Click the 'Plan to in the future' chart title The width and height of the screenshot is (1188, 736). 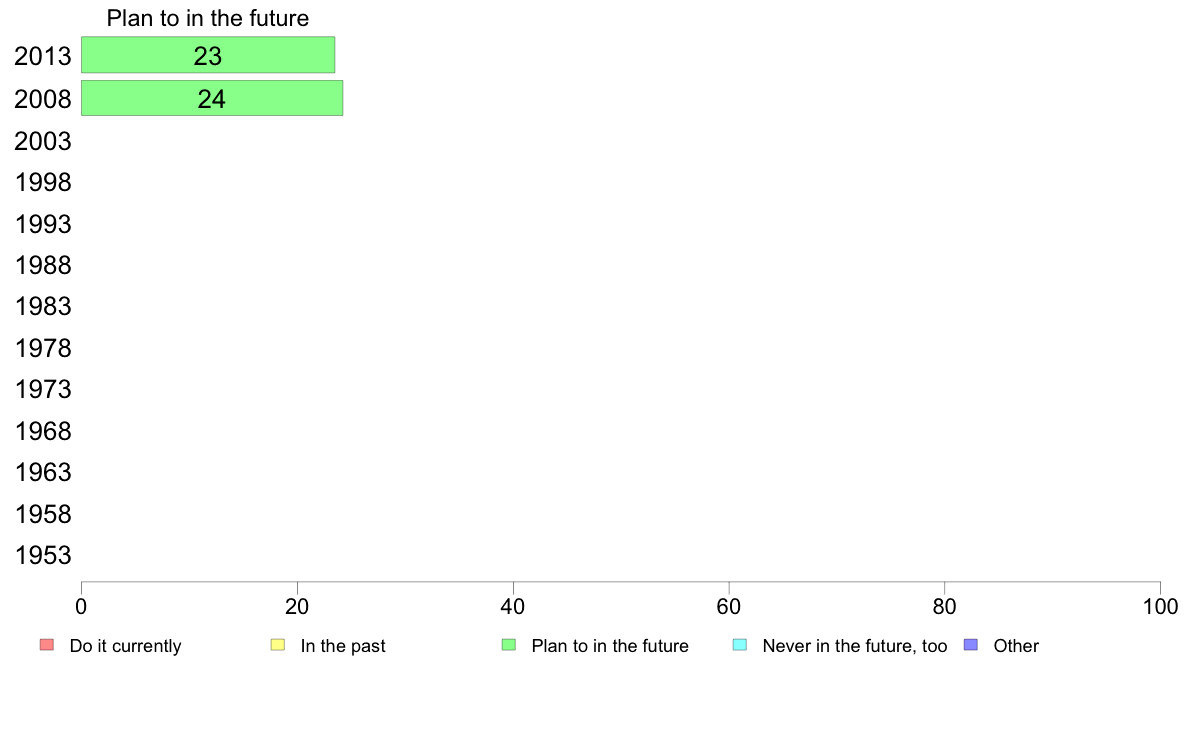(x=208, y=18)
